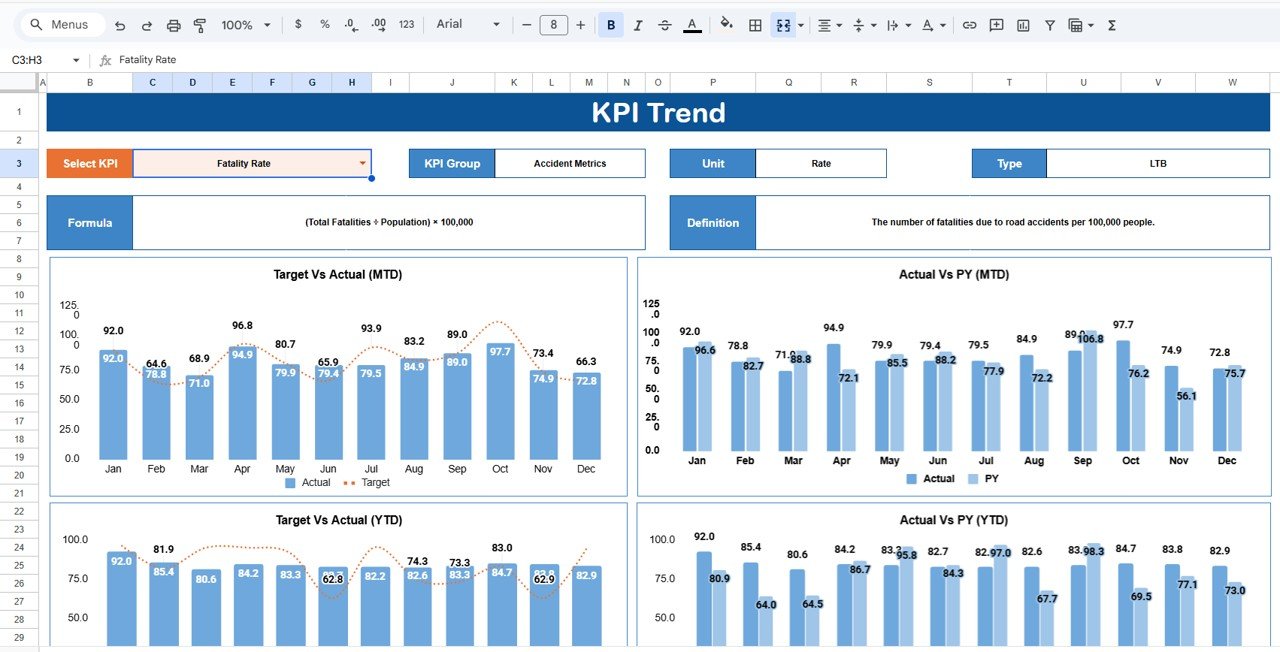
Task: Open the Select KPI dropdown
Action: point(362,163)
